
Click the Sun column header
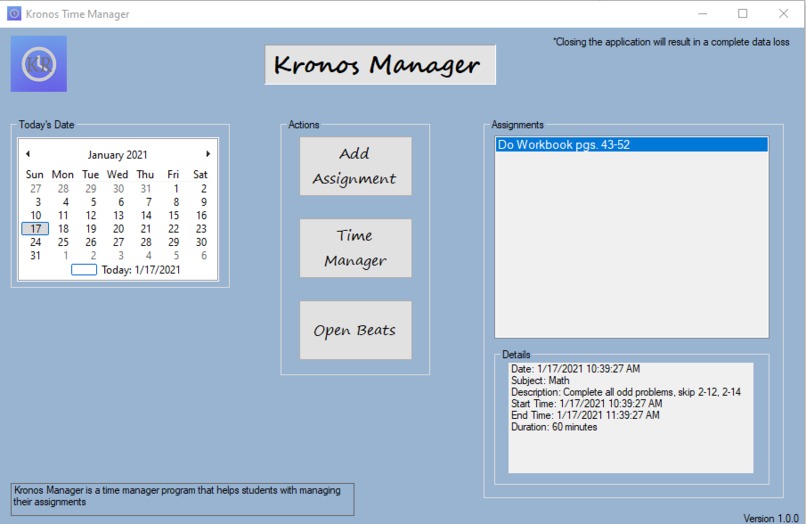(x=35, y=174)
